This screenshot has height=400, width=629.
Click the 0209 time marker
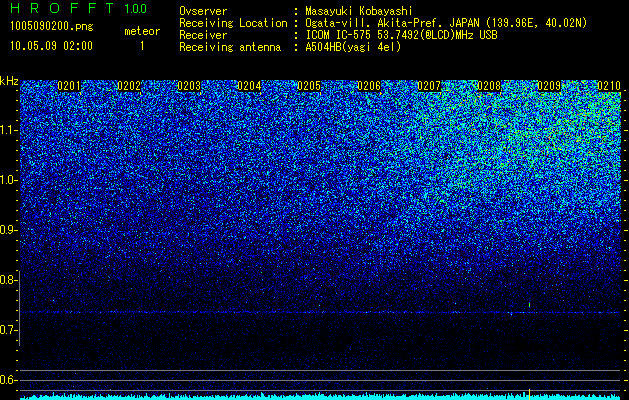pos(549,86)
